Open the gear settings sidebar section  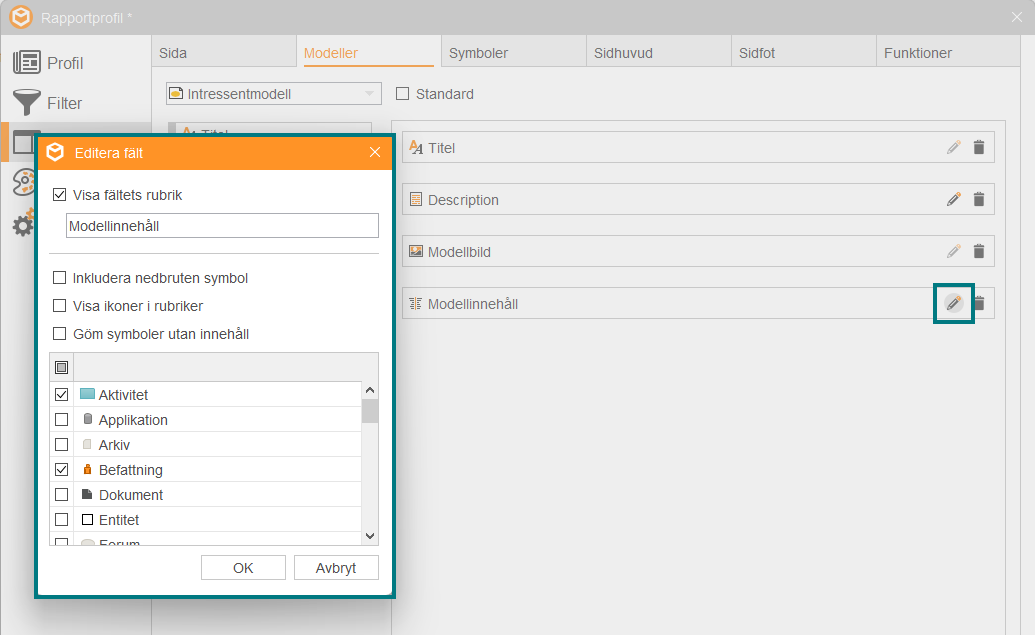tap(22, 225)
